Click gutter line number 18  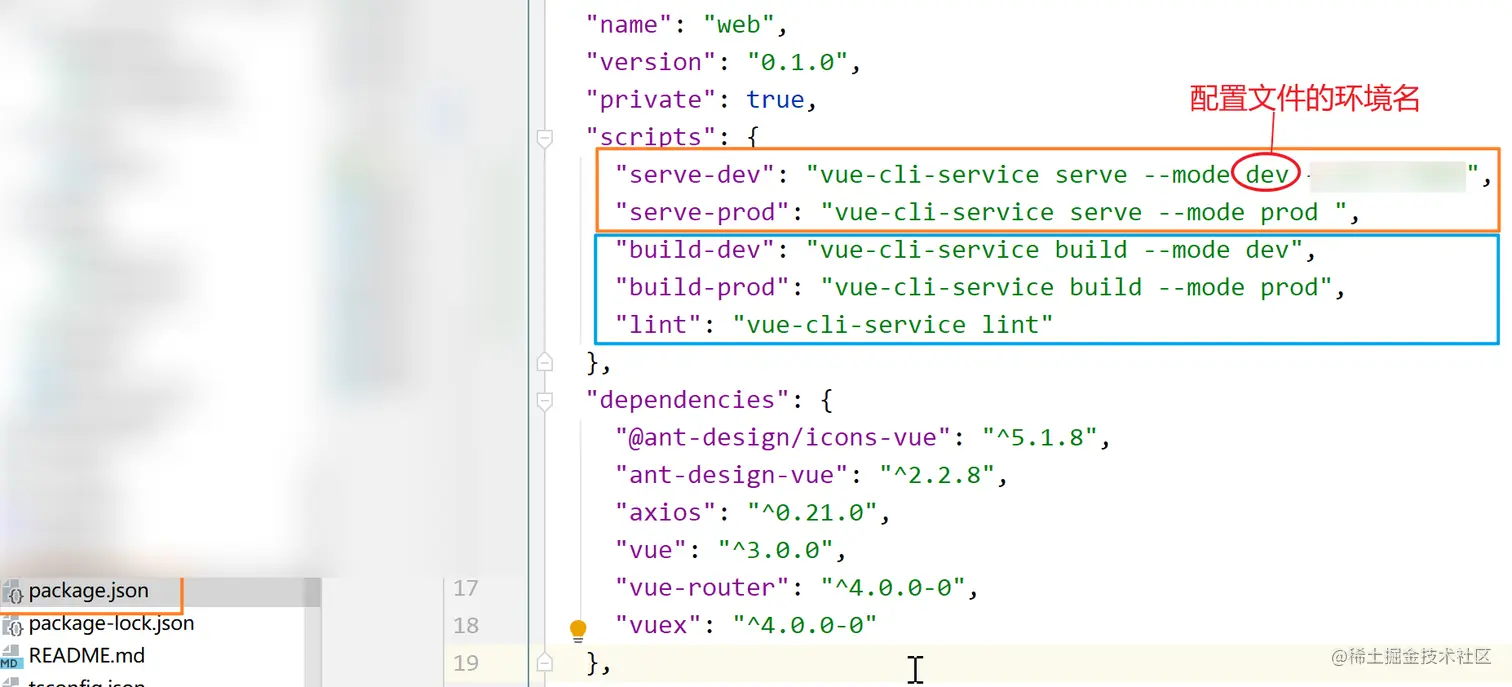point(466,625)
